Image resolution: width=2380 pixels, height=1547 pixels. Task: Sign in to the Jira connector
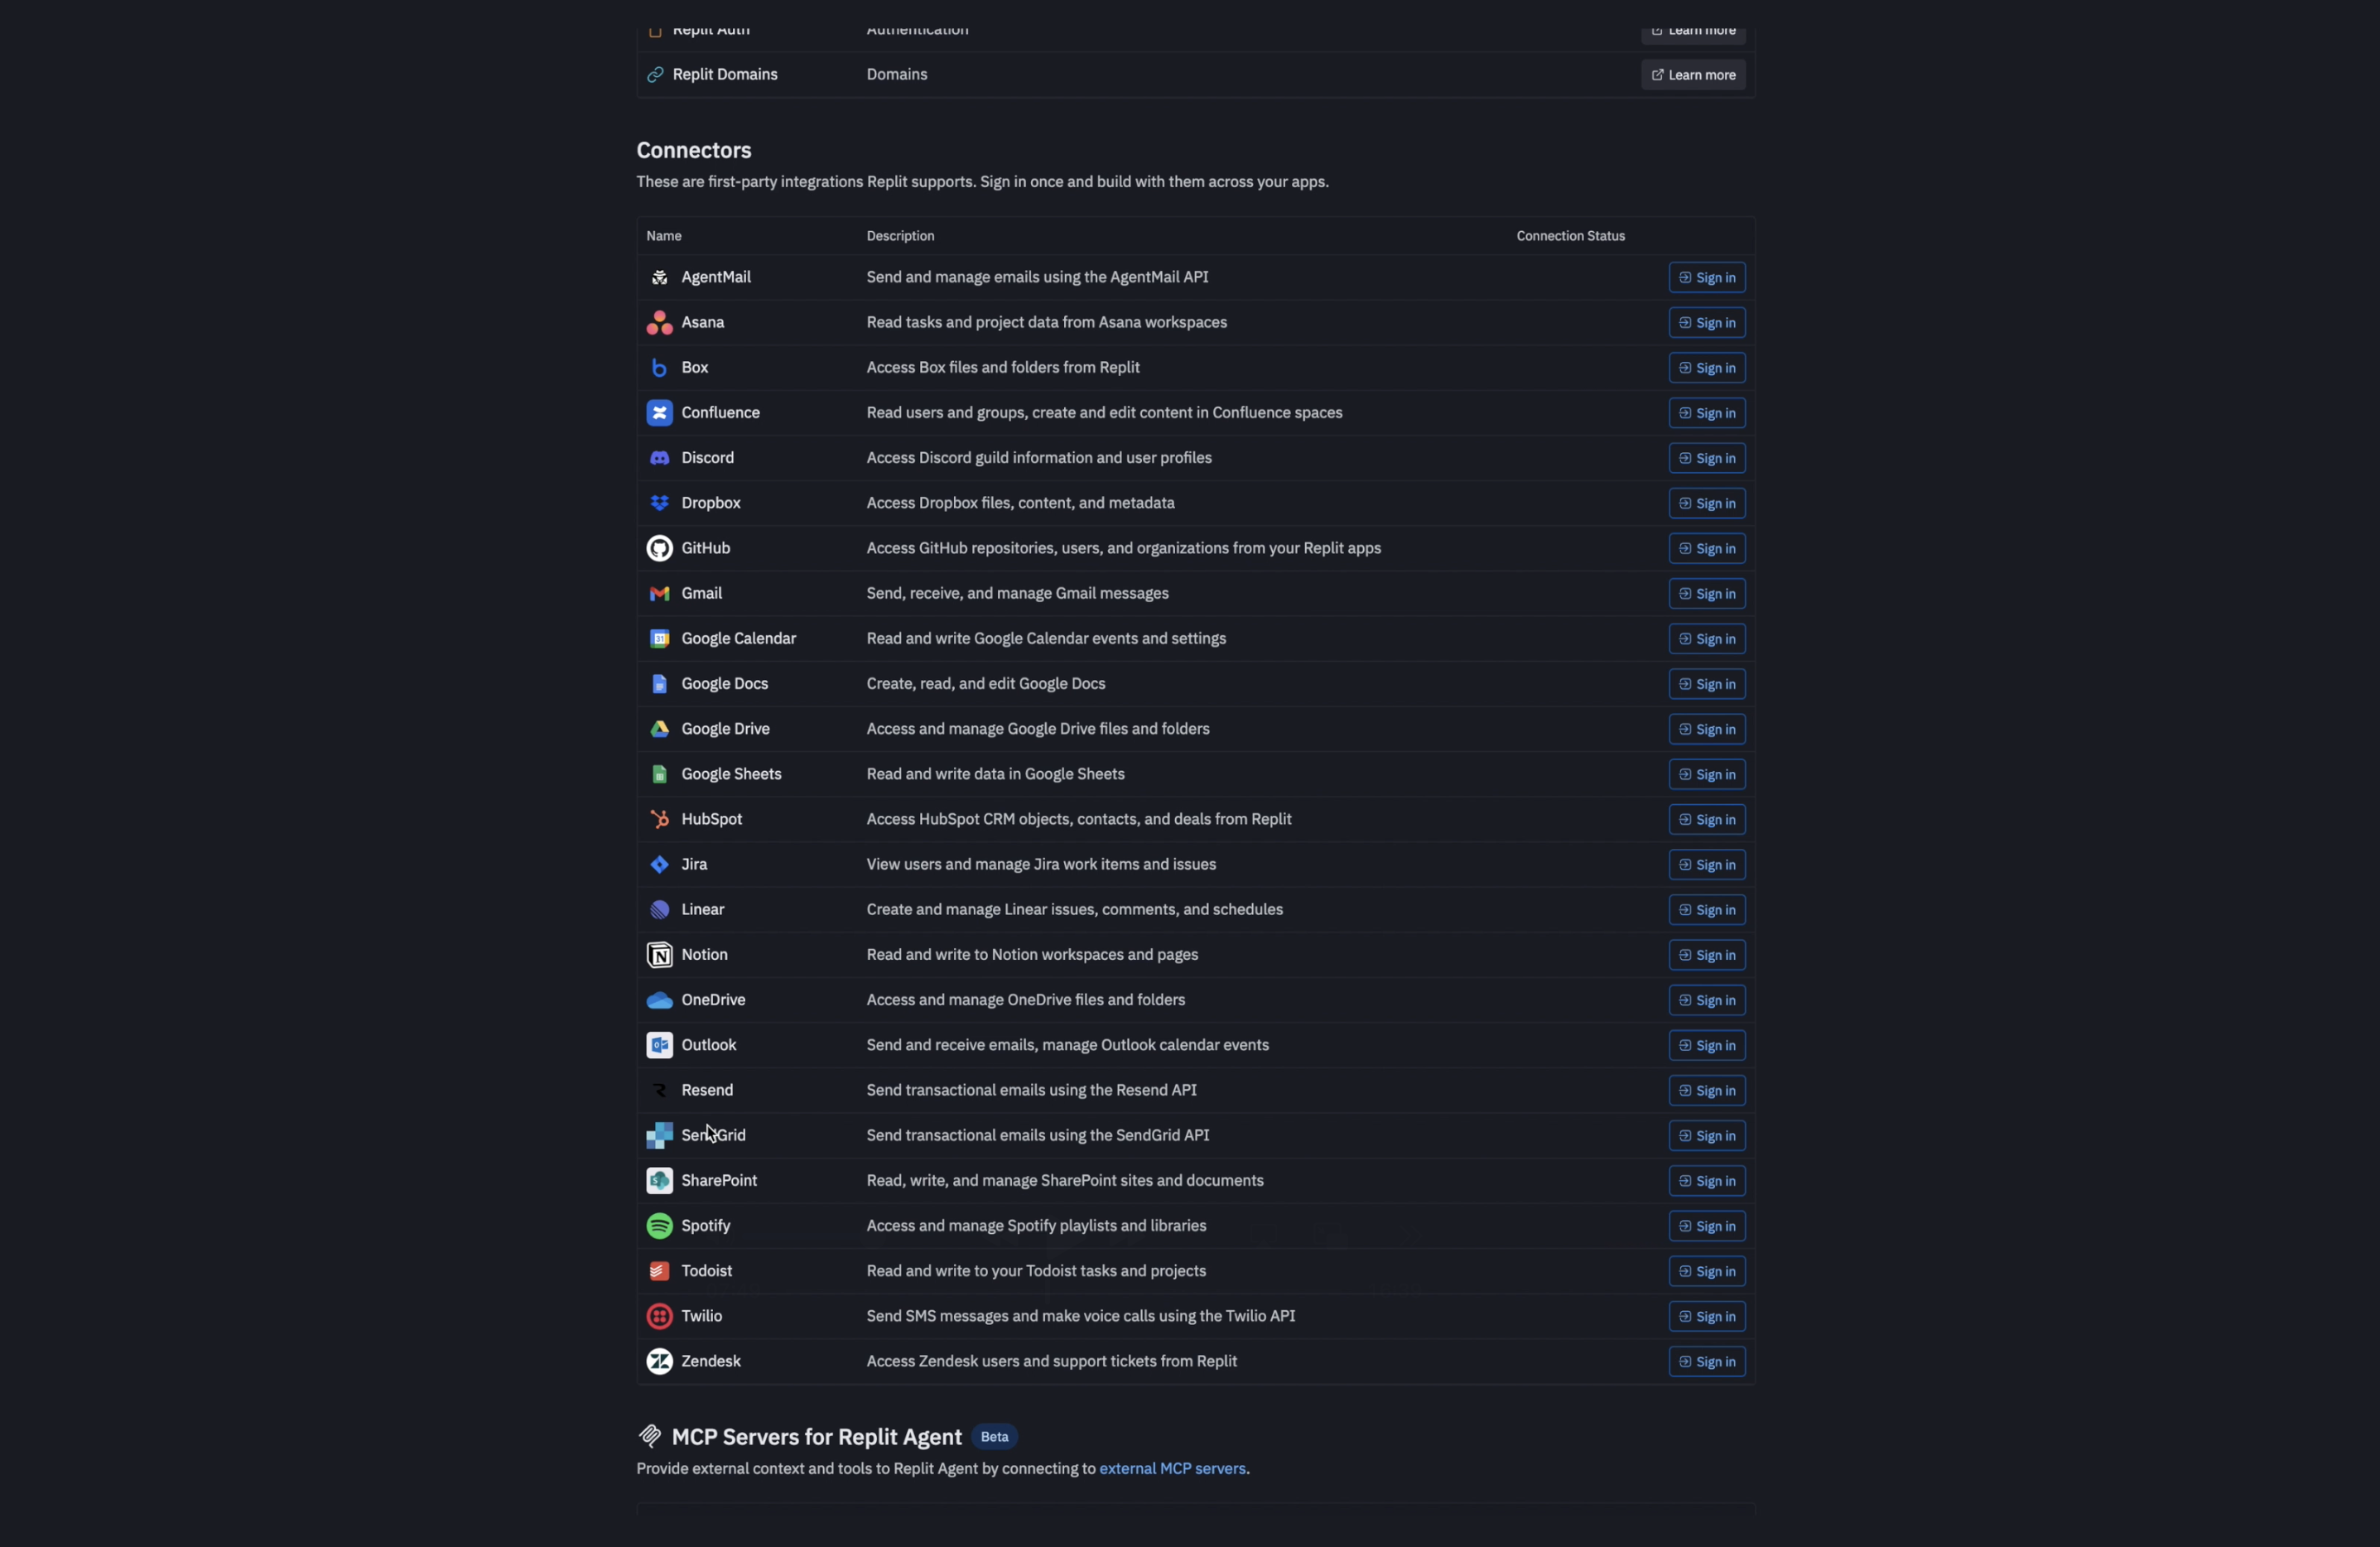click(1706, 864)
